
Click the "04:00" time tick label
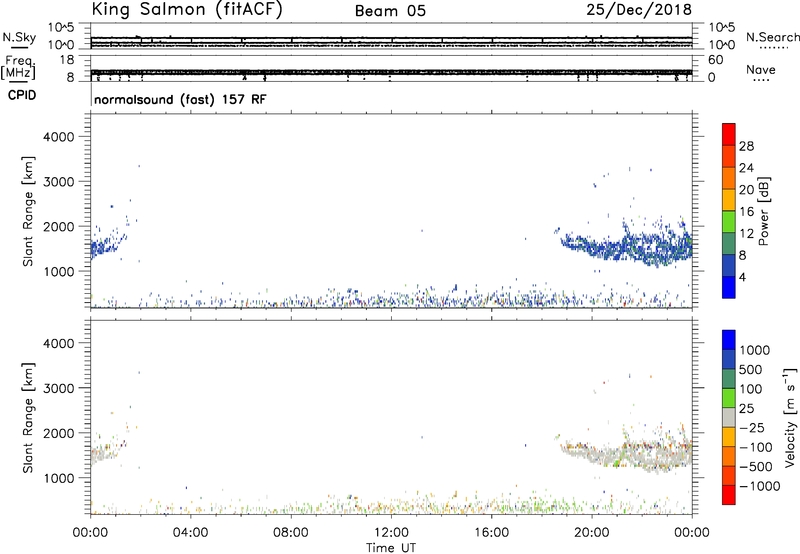tap(190, 533)
